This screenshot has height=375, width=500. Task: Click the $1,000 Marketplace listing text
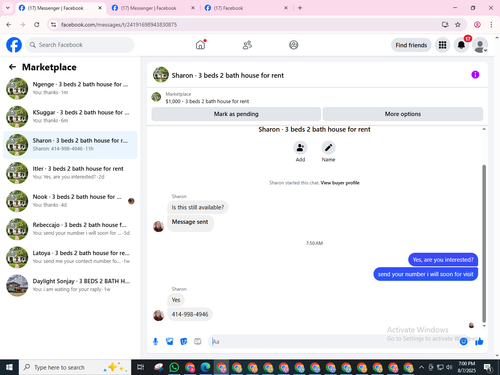click(x=207, y=101)
